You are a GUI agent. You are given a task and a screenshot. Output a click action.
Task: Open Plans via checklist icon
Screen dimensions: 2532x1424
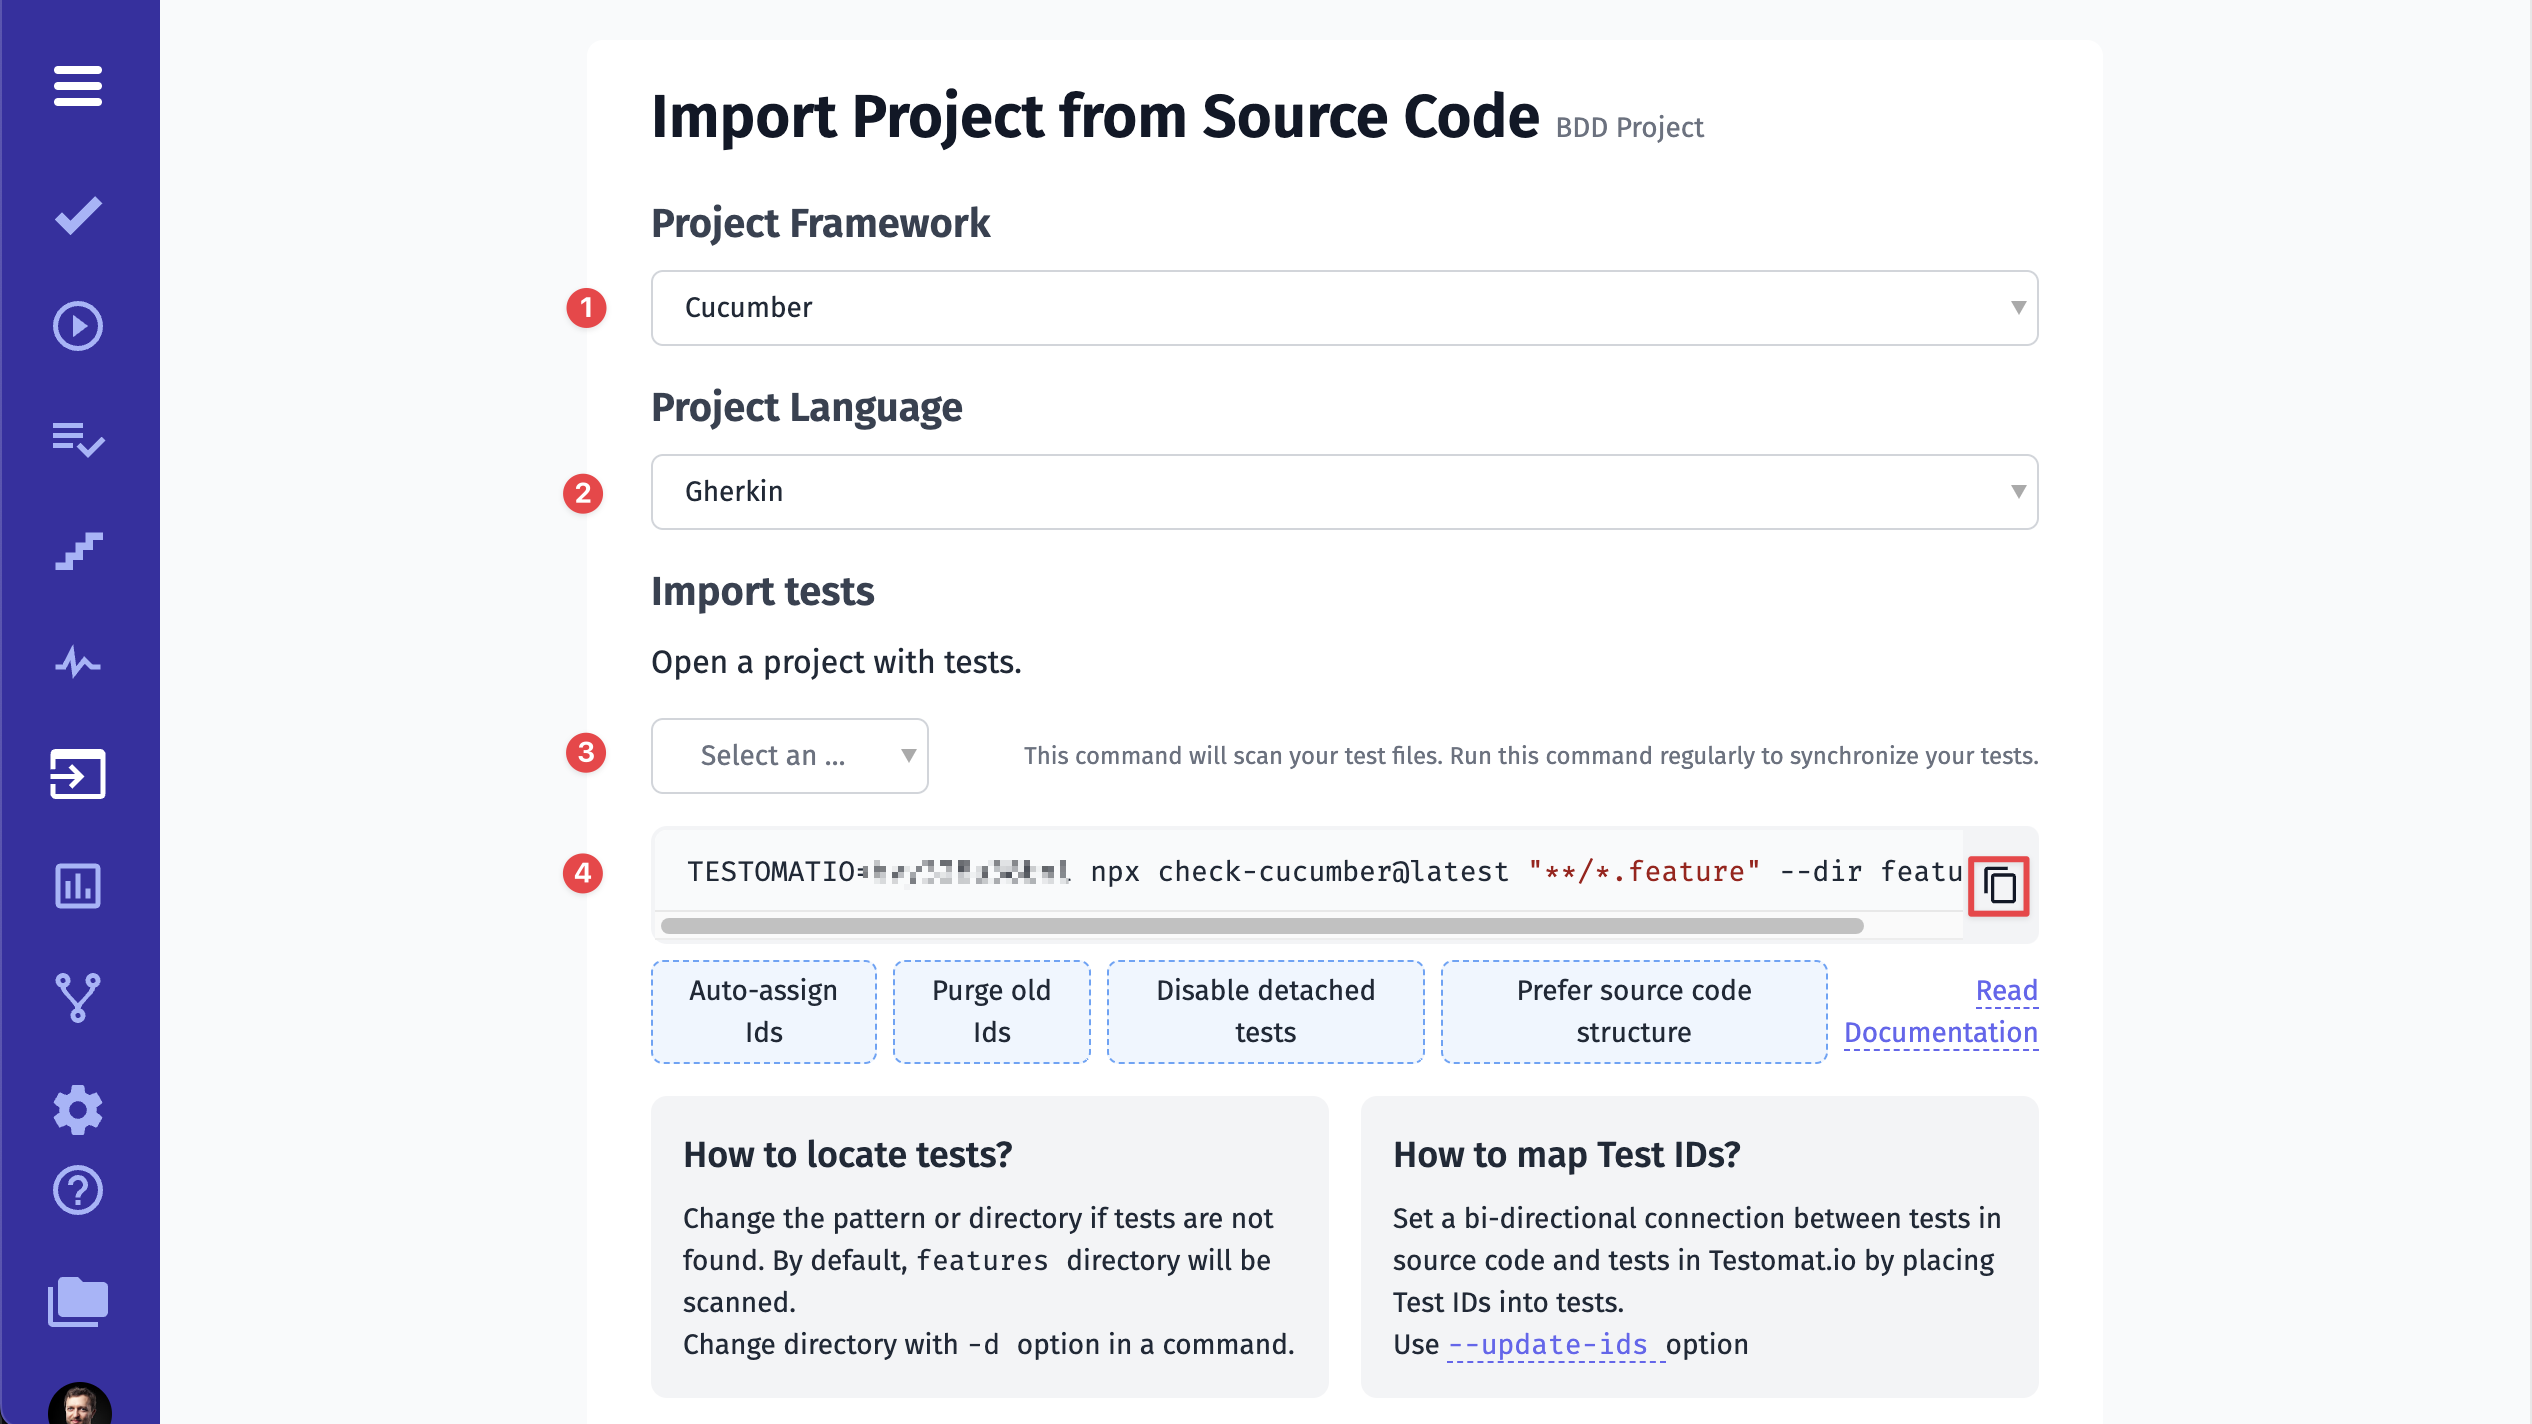coord(78,438)
